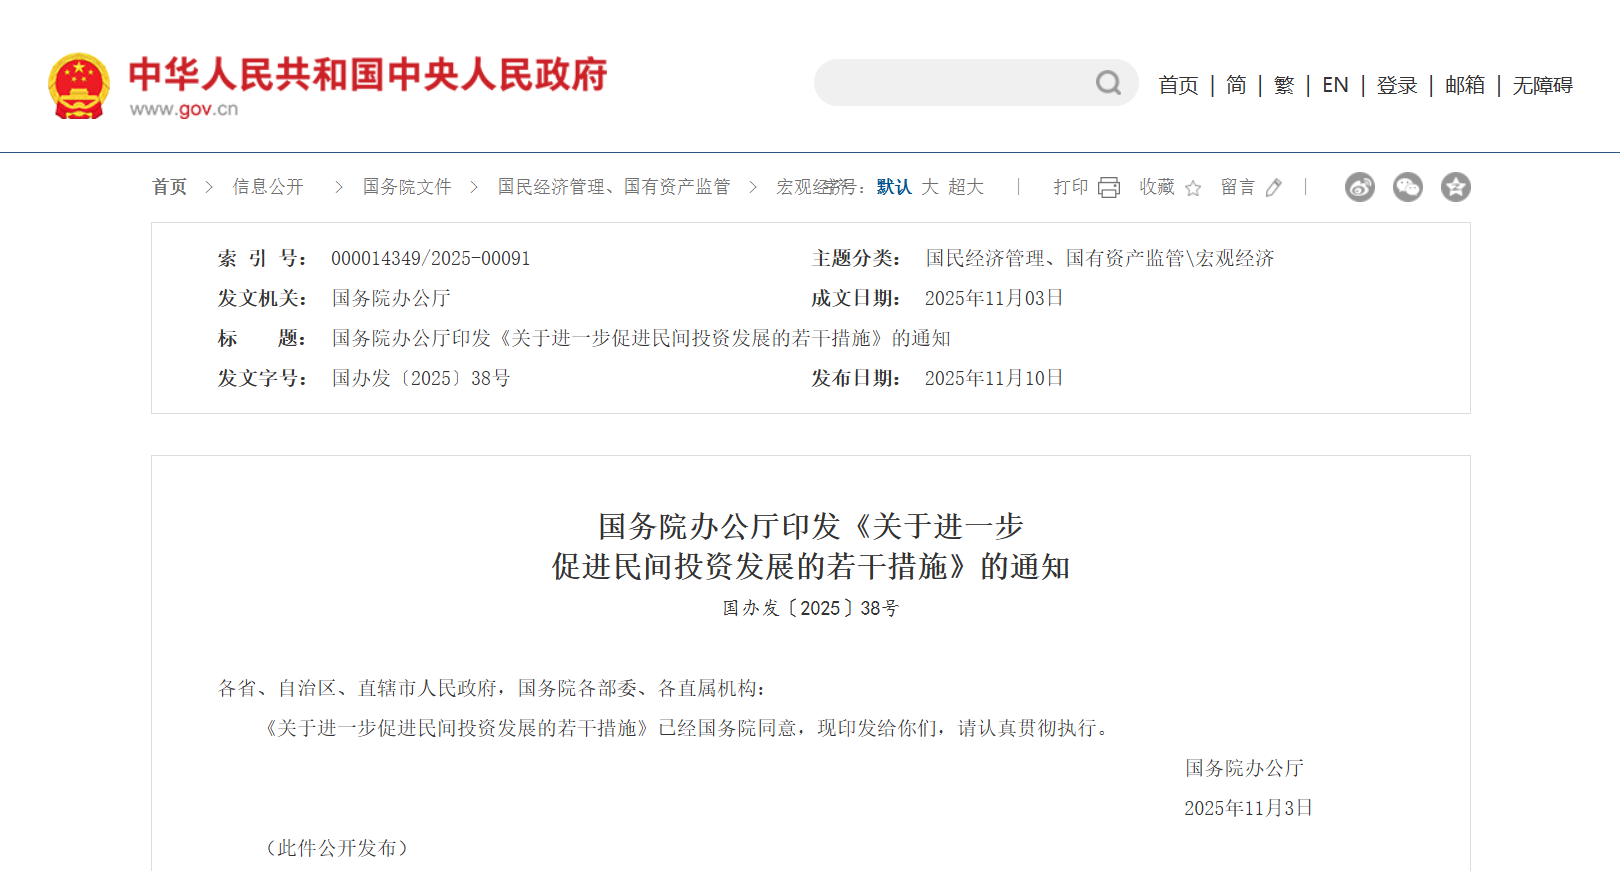
Task: Enable 无障碍 accessibility mode
Action: 1542,86
